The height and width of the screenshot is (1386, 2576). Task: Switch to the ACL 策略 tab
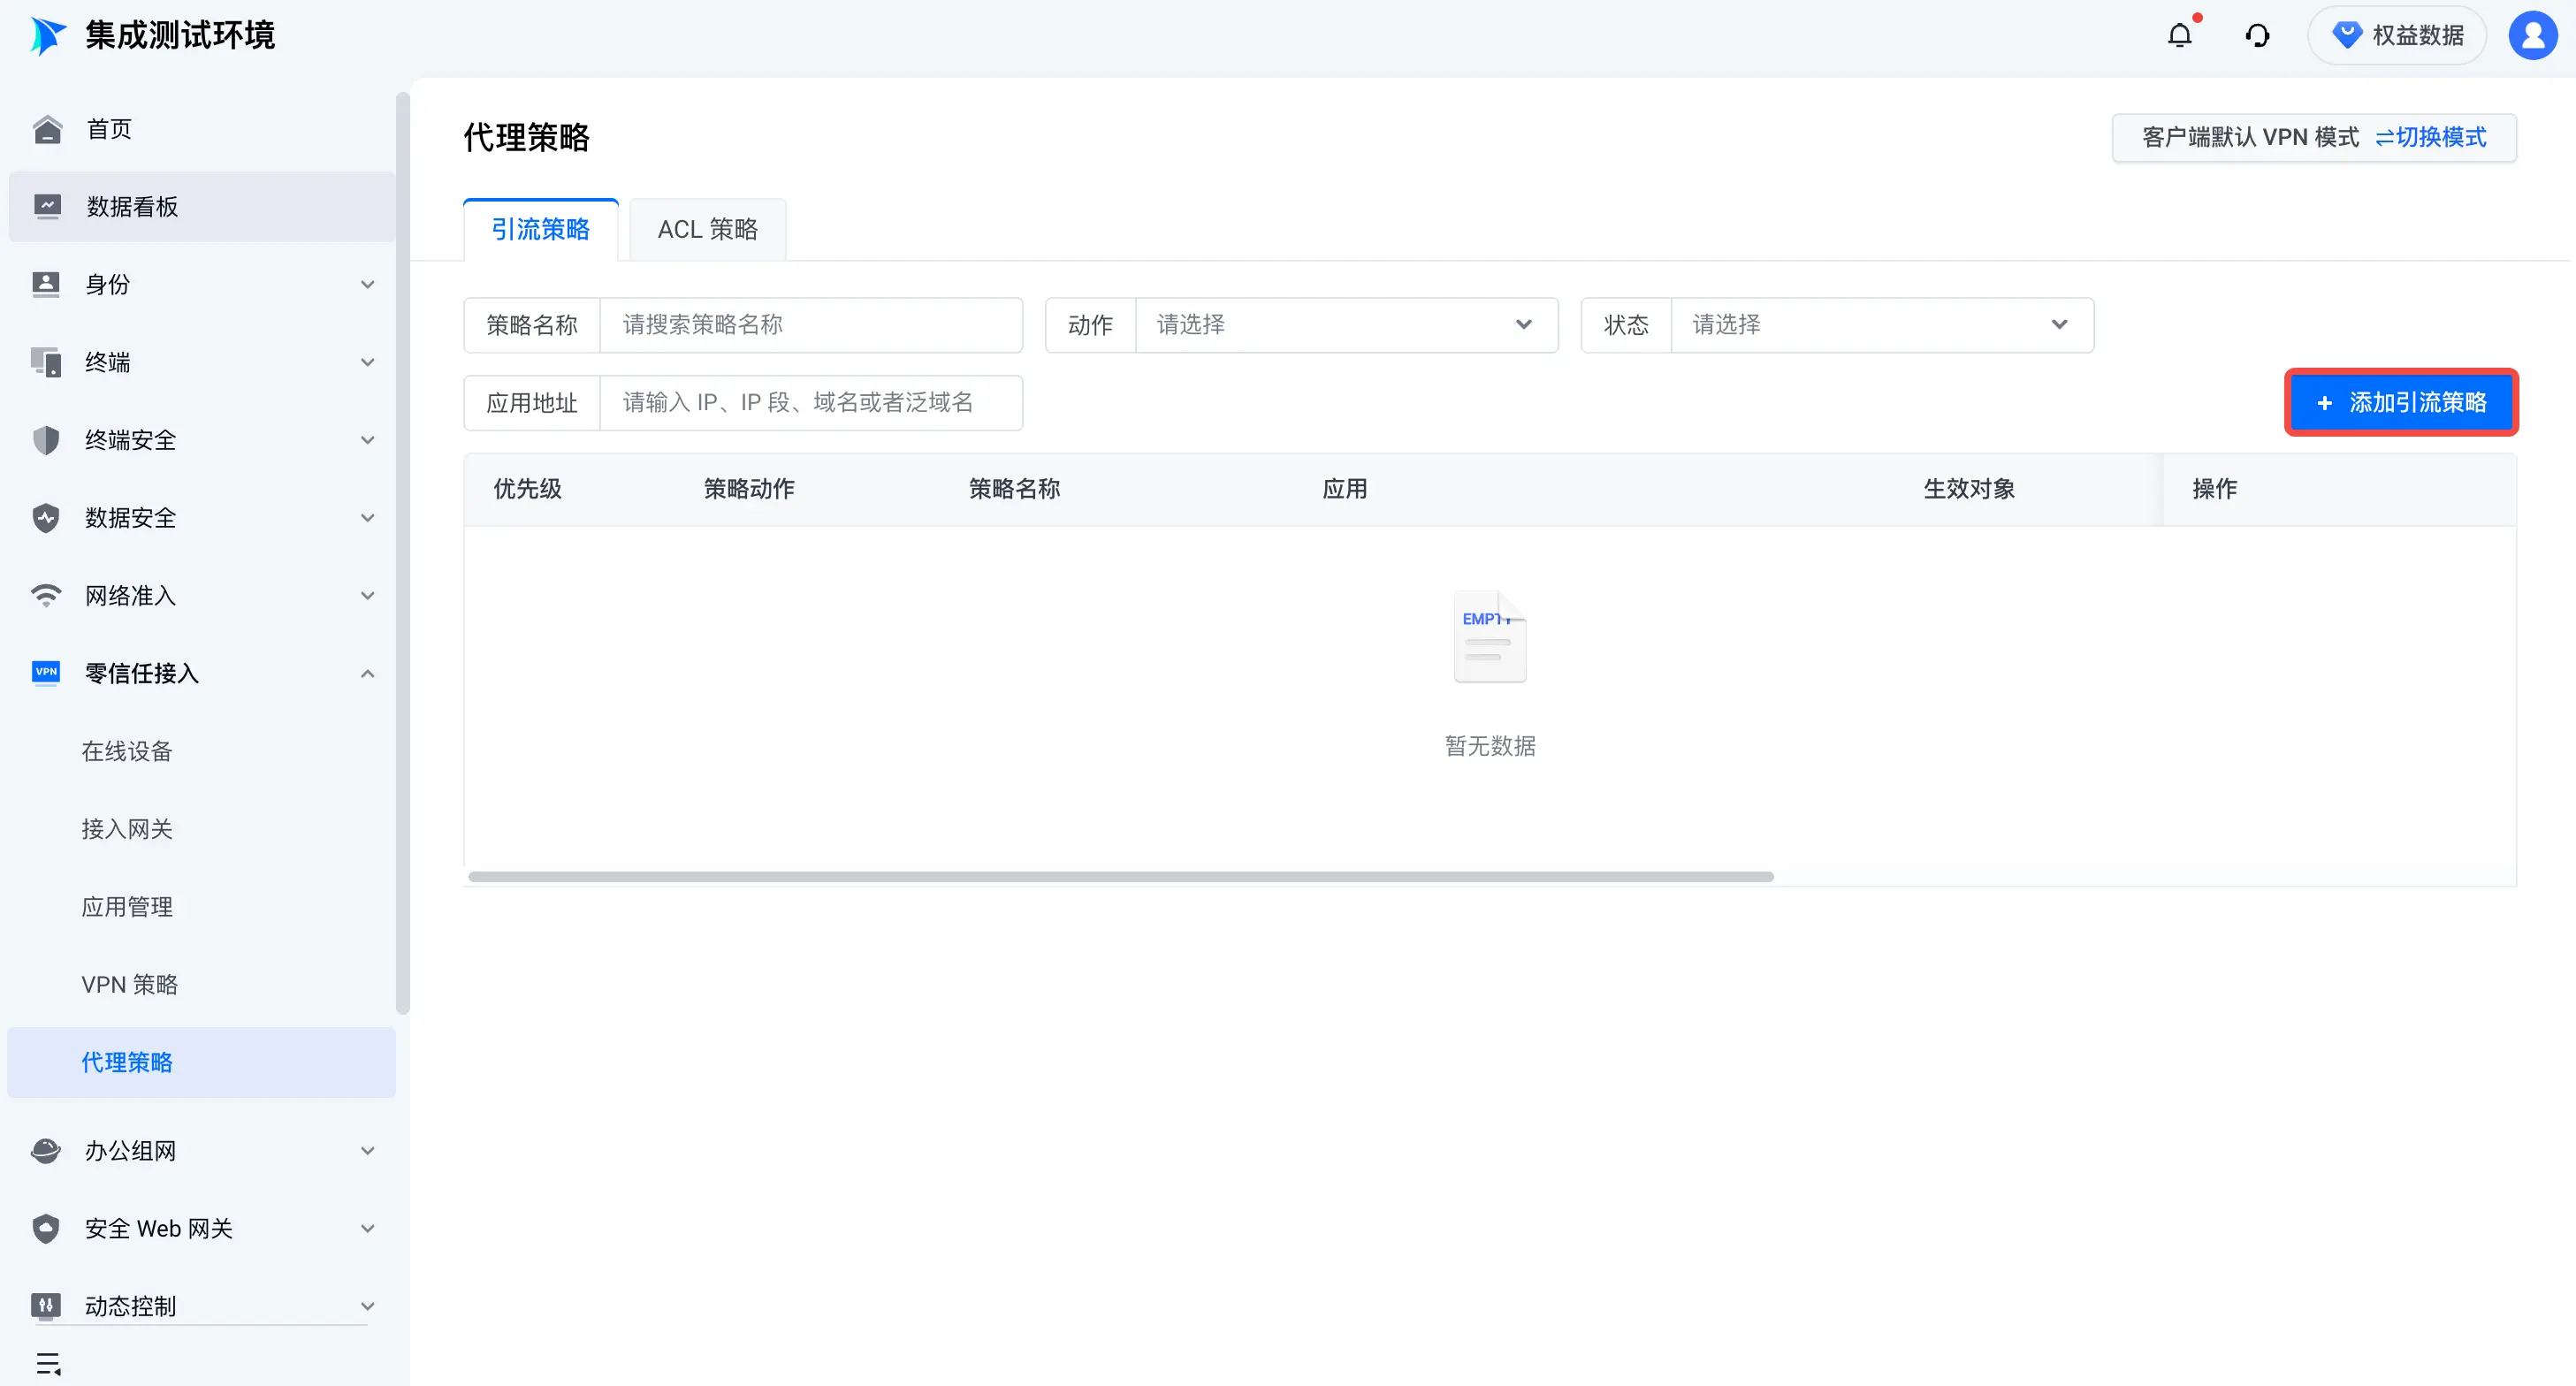click(708, 230)
